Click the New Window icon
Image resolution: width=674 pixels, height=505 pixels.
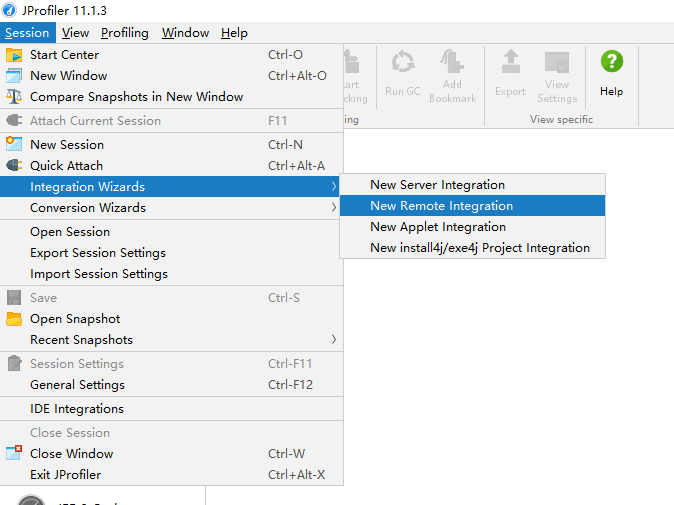click(14, 76)
